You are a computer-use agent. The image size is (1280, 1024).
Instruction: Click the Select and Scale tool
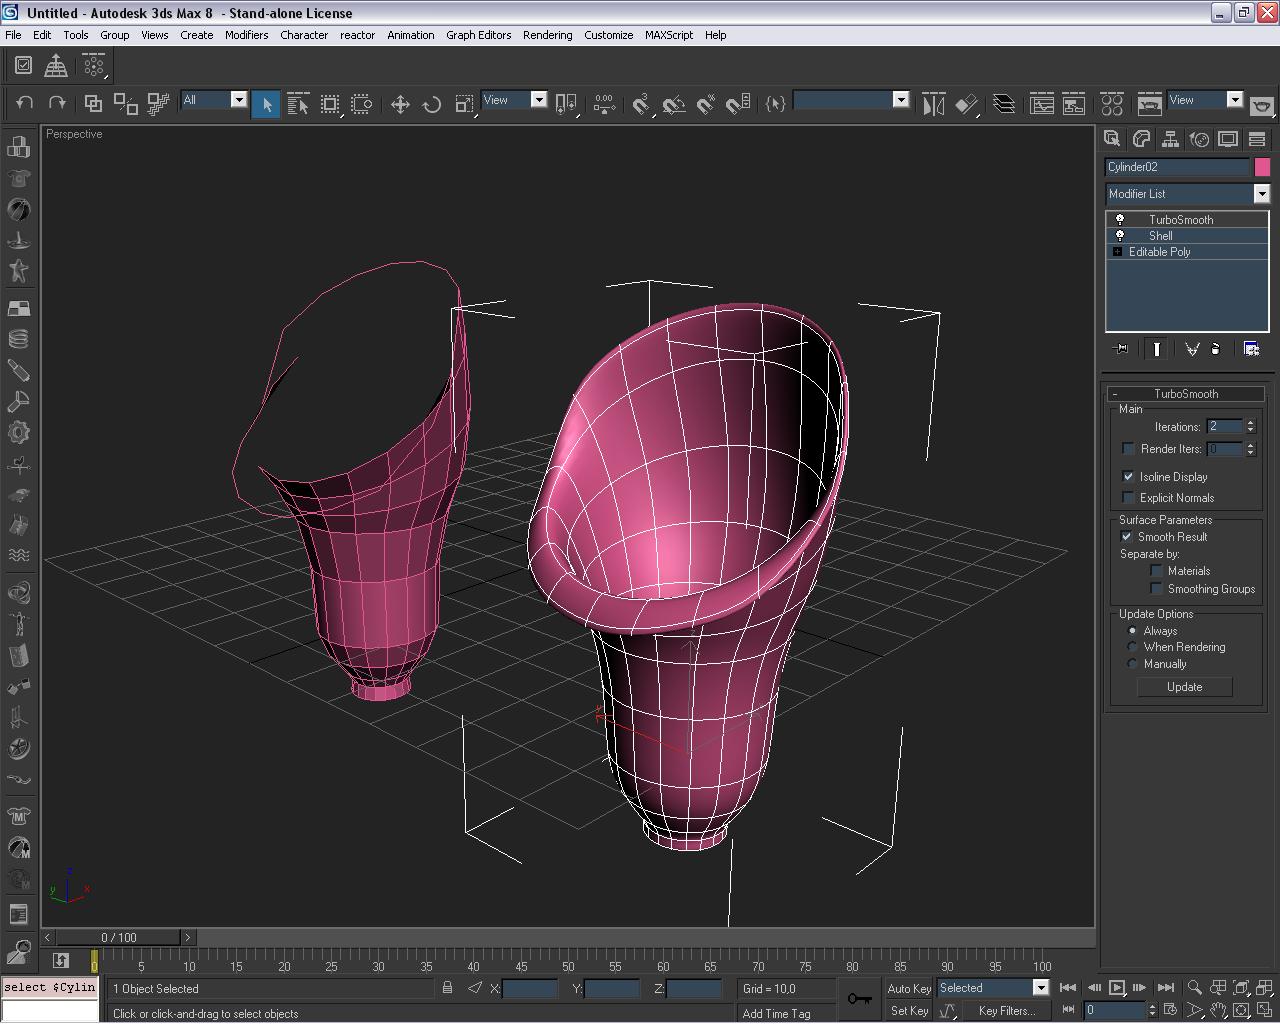pyautogui.click(x=464, y=104)
